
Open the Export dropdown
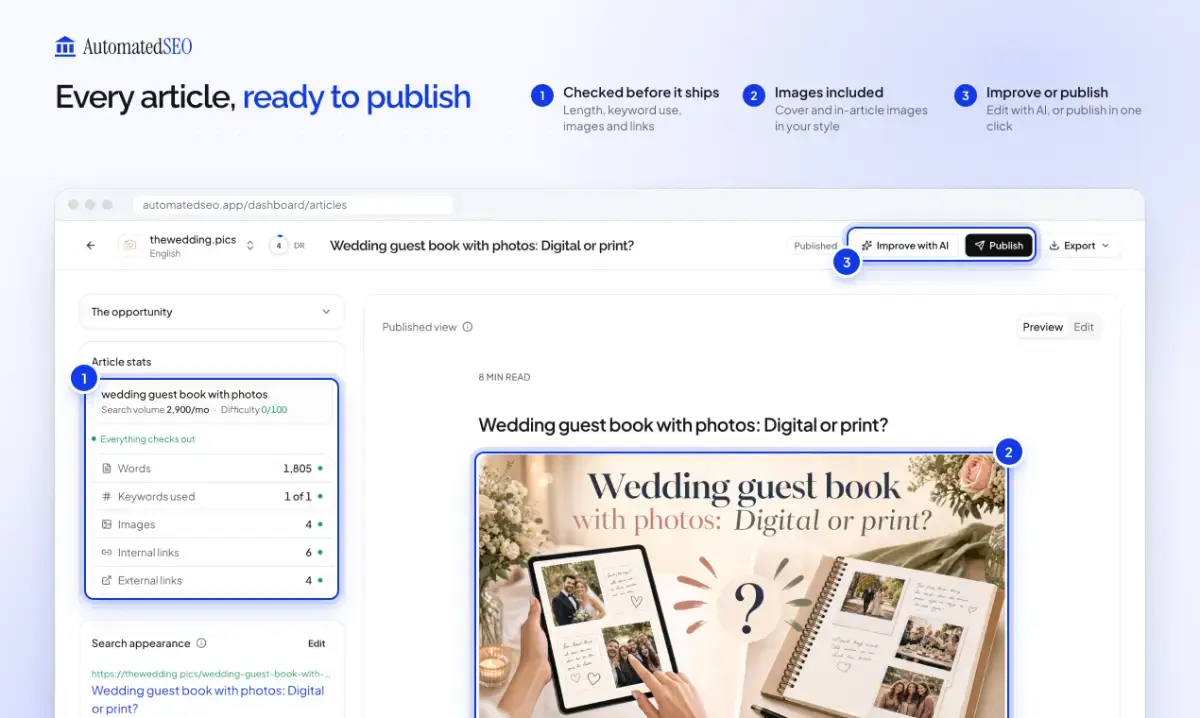coord(1079,246)
